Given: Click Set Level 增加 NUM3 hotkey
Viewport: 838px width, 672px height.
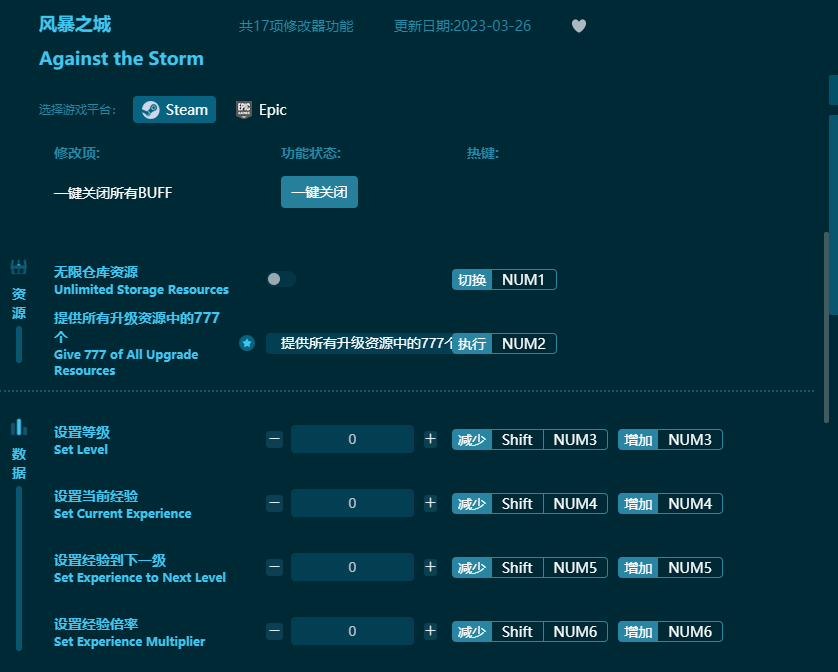Looking at the screenshot, I should click(670, 439).
